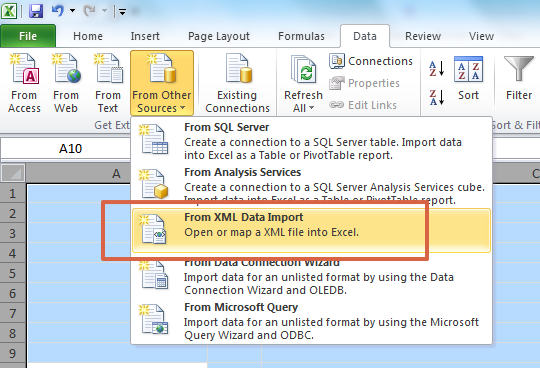
Task: Toggle the Filter funnel button
Action: click(x=519, y=79)
